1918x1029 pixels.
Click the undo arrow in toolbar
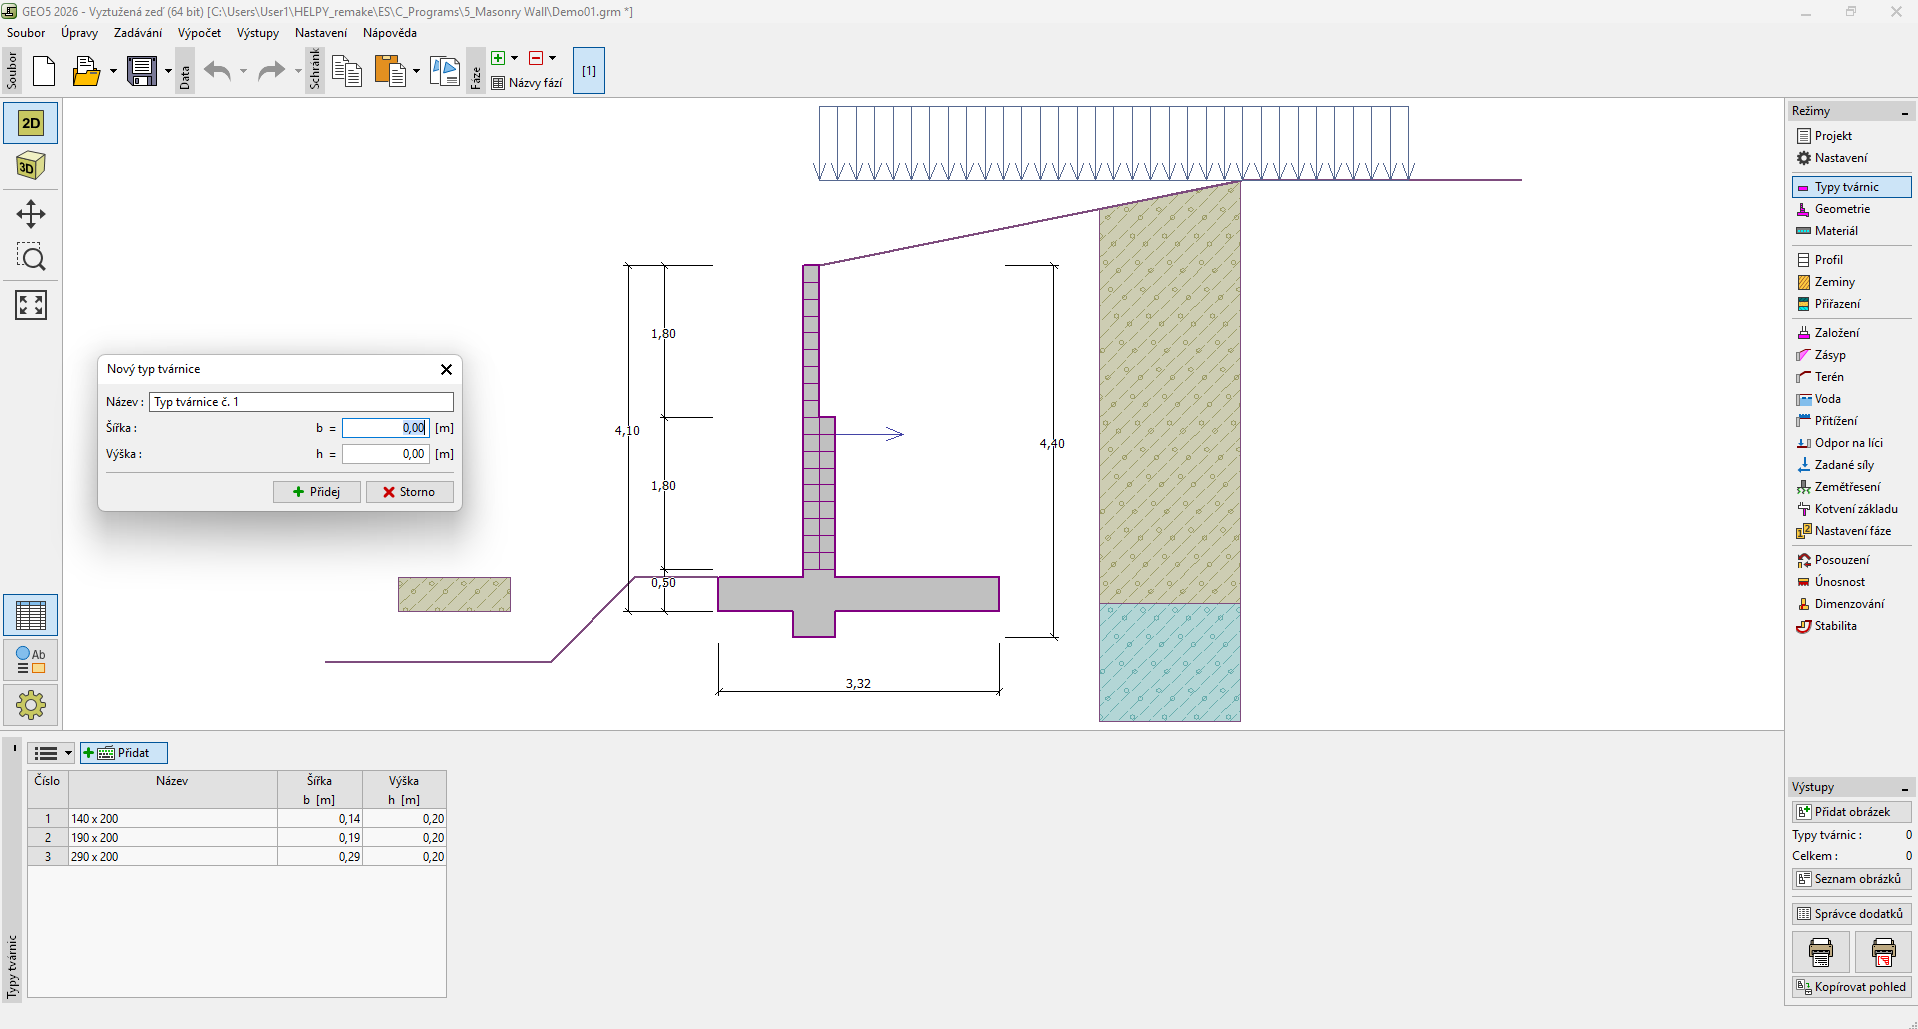(217, 71)
